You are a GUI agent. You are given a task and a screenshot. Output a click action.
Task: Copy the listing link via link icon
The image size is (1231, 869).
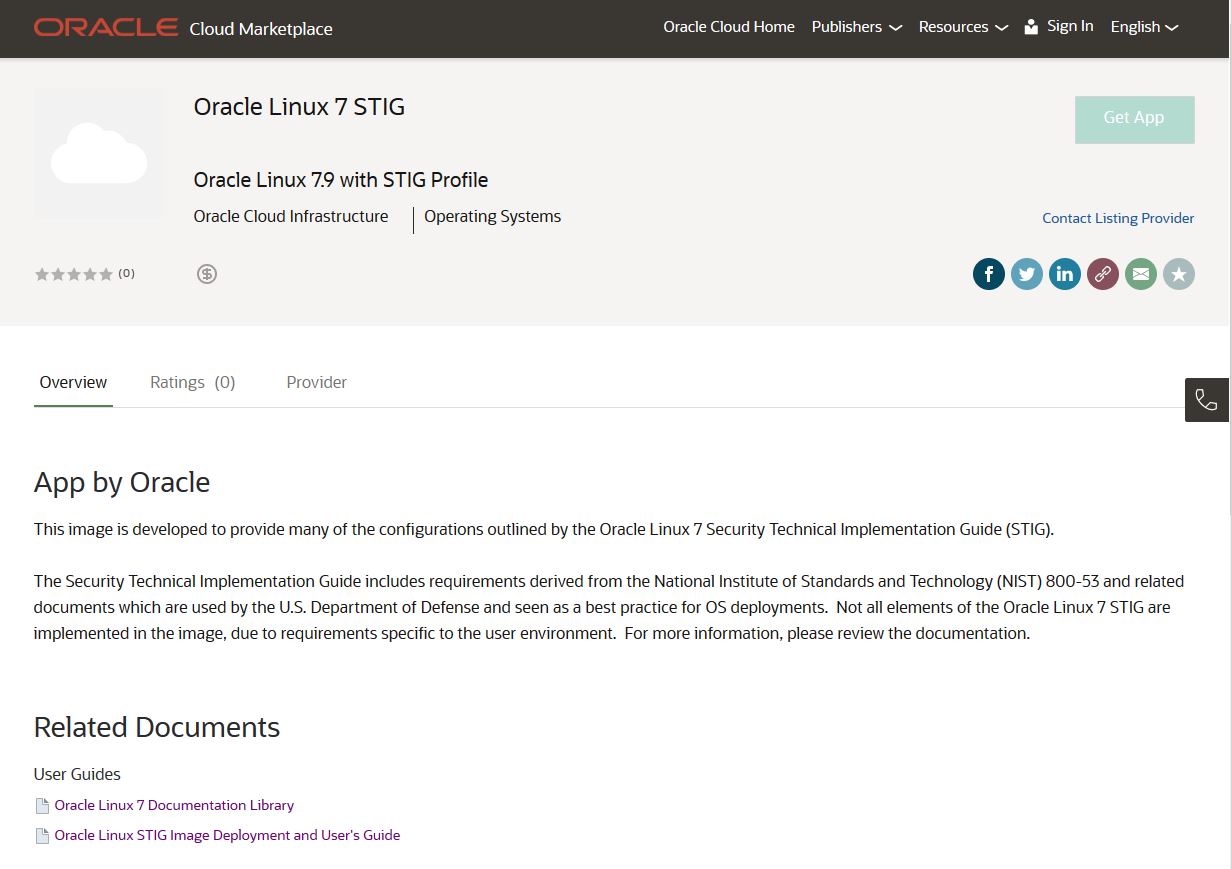pos(1102,273)
